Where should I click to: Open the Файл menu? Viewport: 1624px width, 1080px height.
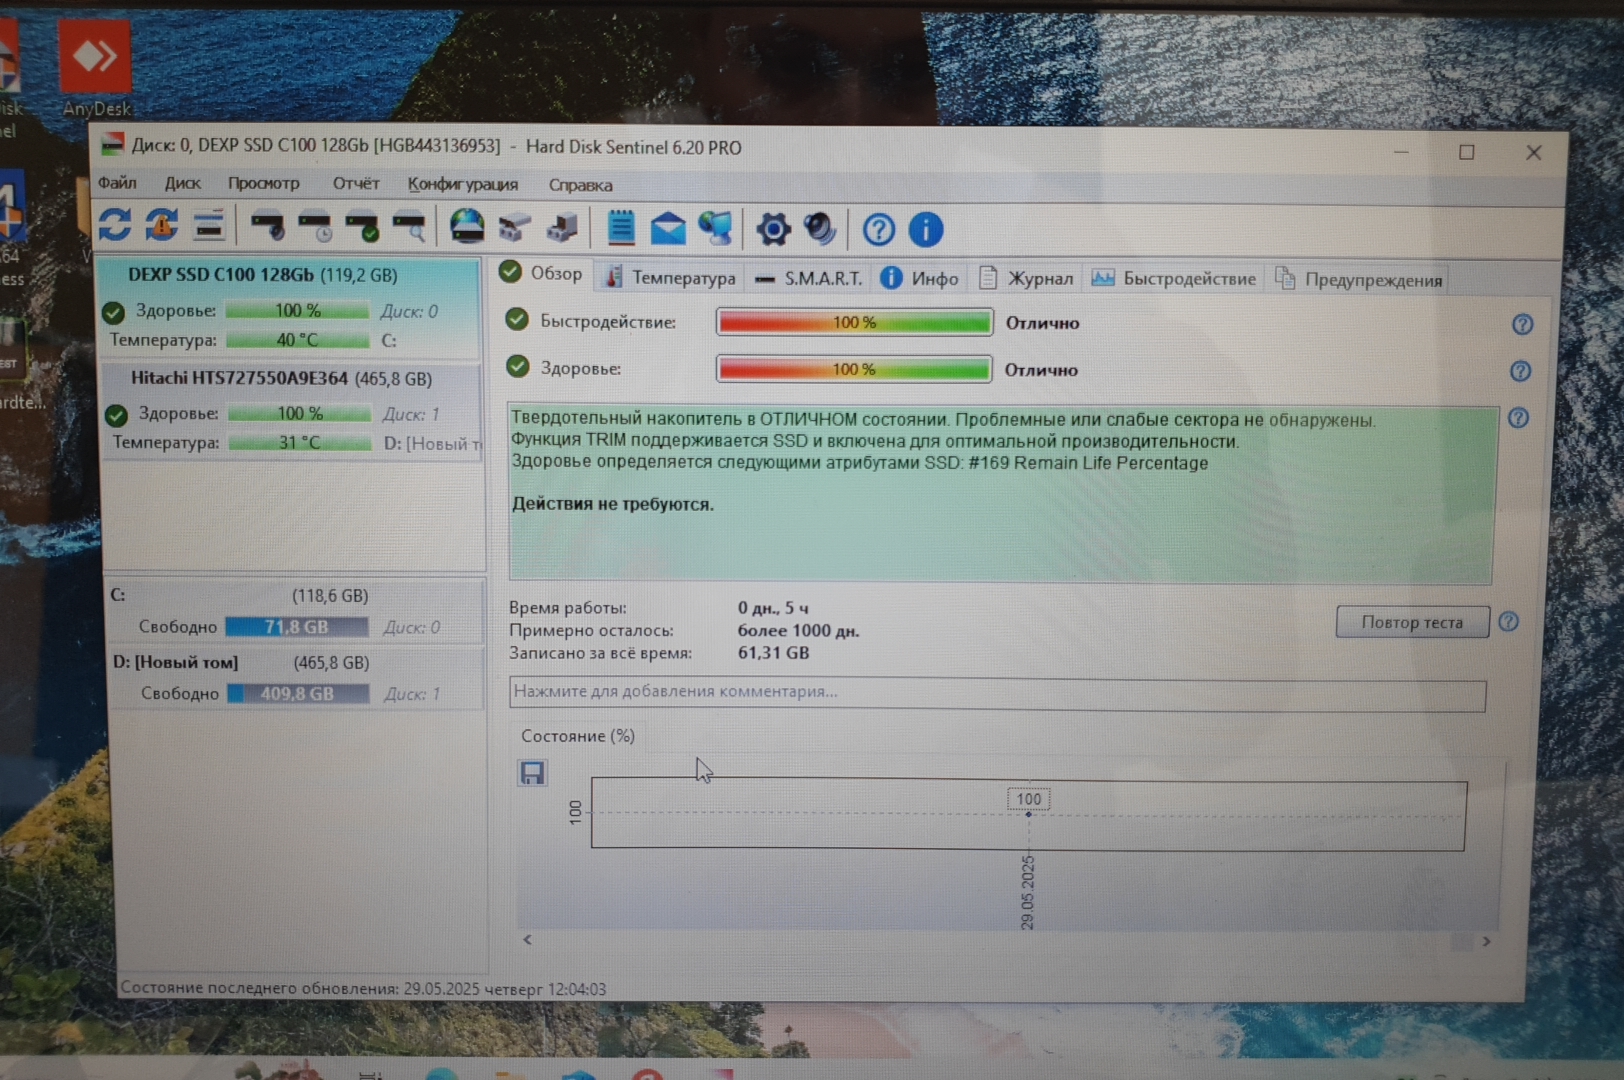117,183
